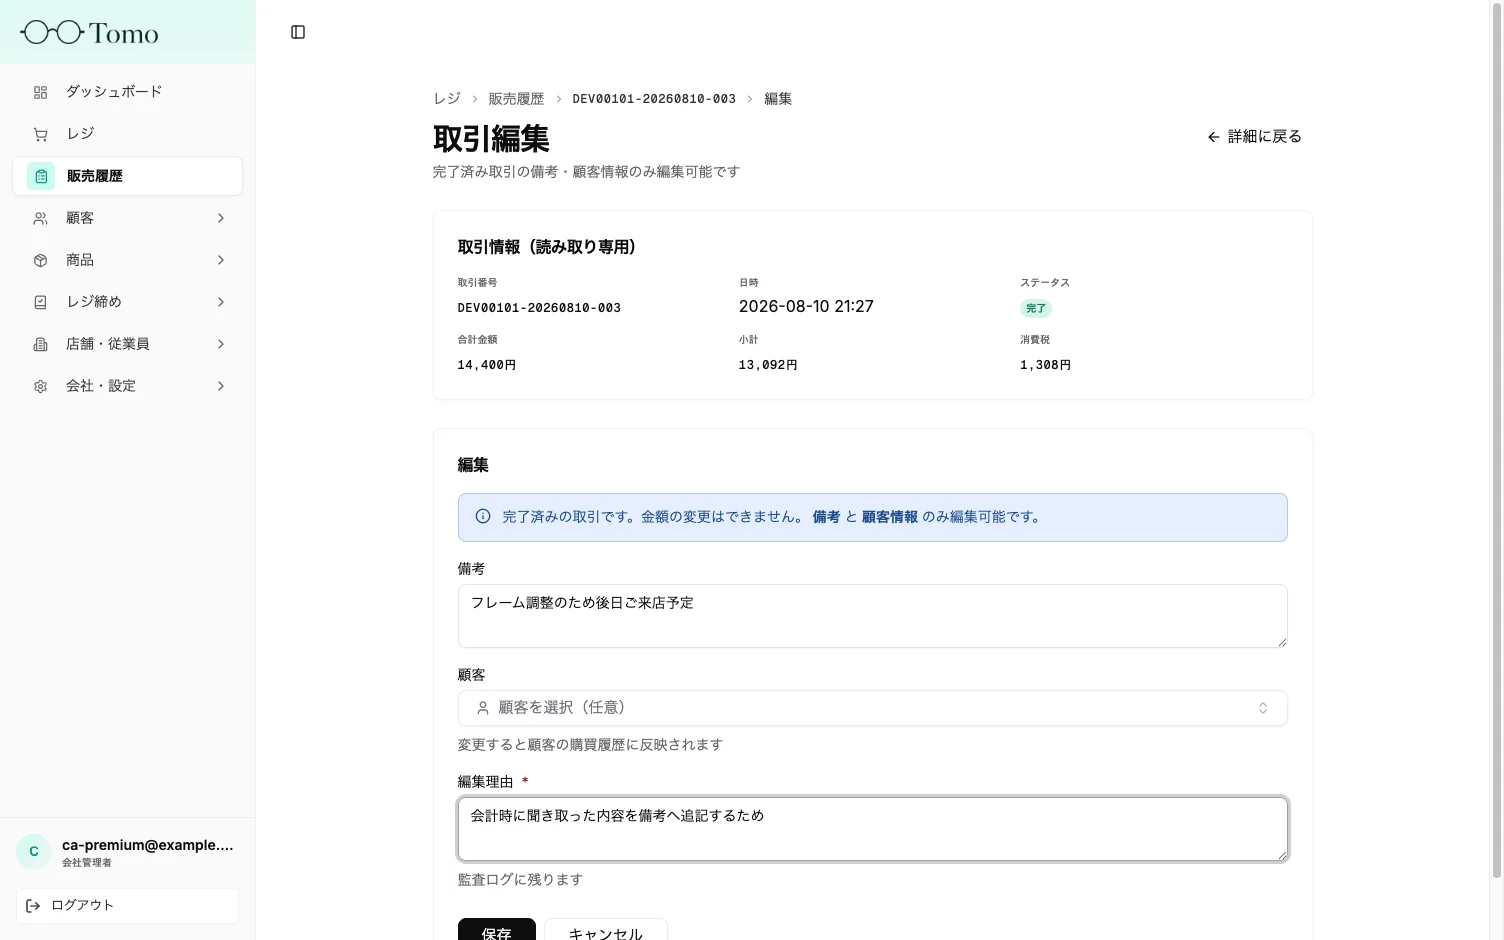Click the Tomo glasses logo
Image resolution: width=1504 pixels, height=940 pixels.
[x=89, y=33]
